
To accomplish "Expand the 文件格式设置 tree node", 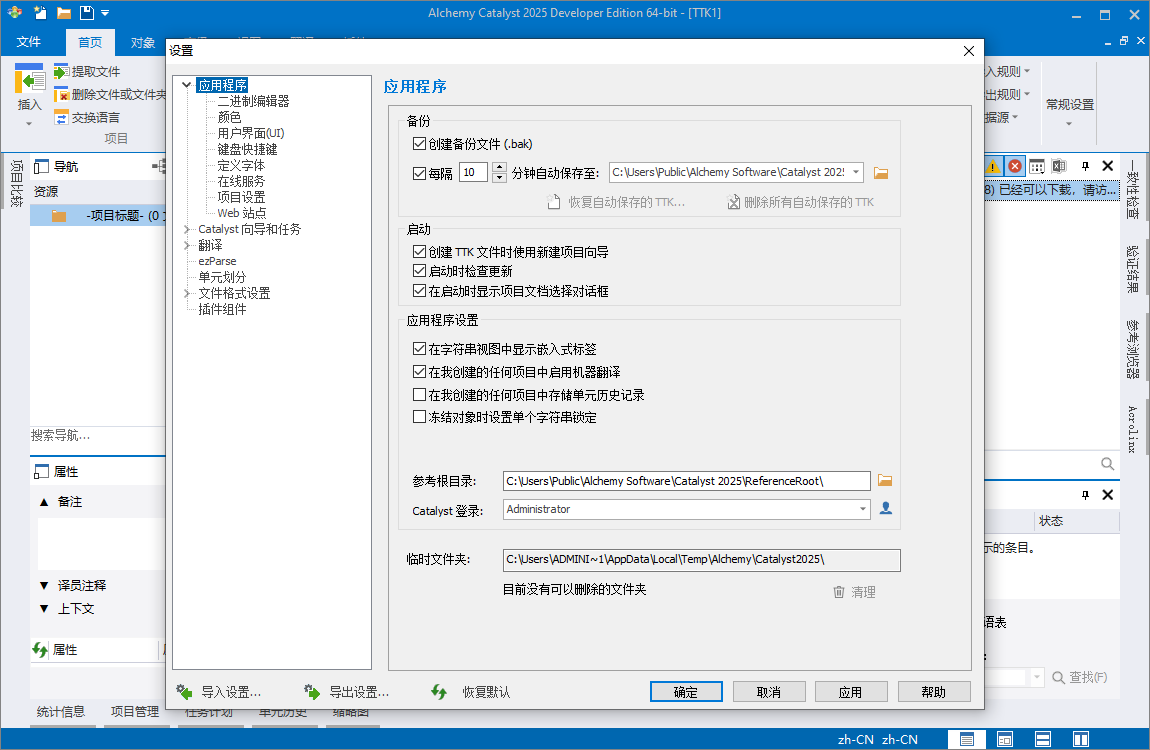I will click(x=187, y=293).
